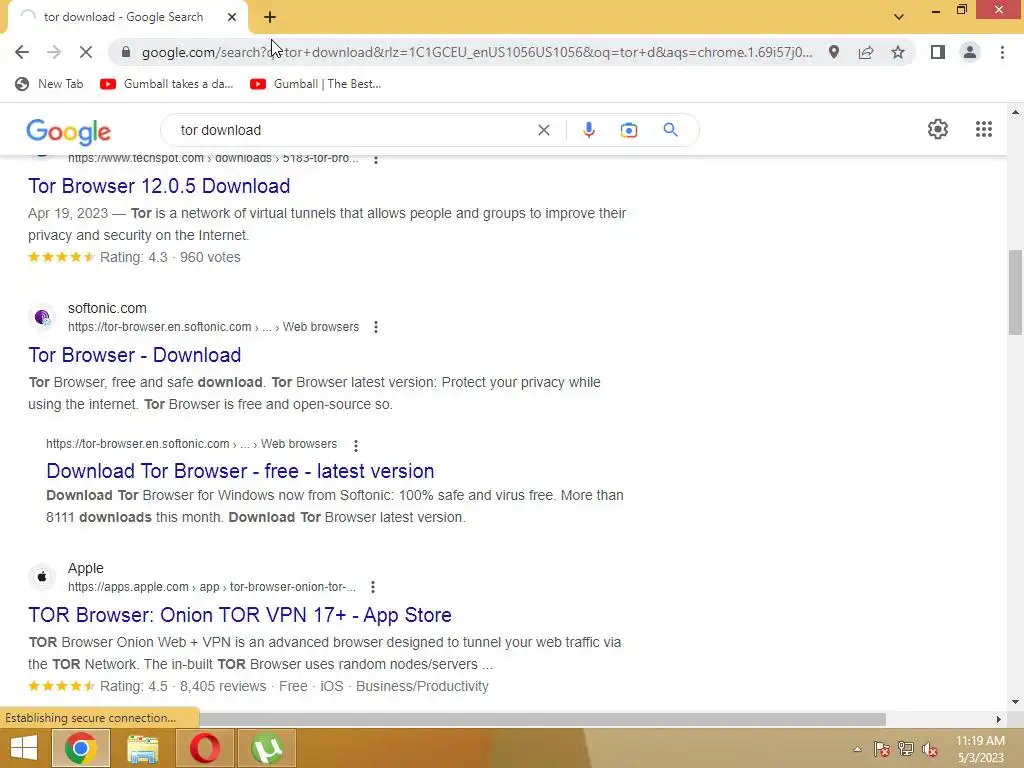Start voice search with the microphone
Viewport: 1024px width, 768px height.
pos(588,130)
